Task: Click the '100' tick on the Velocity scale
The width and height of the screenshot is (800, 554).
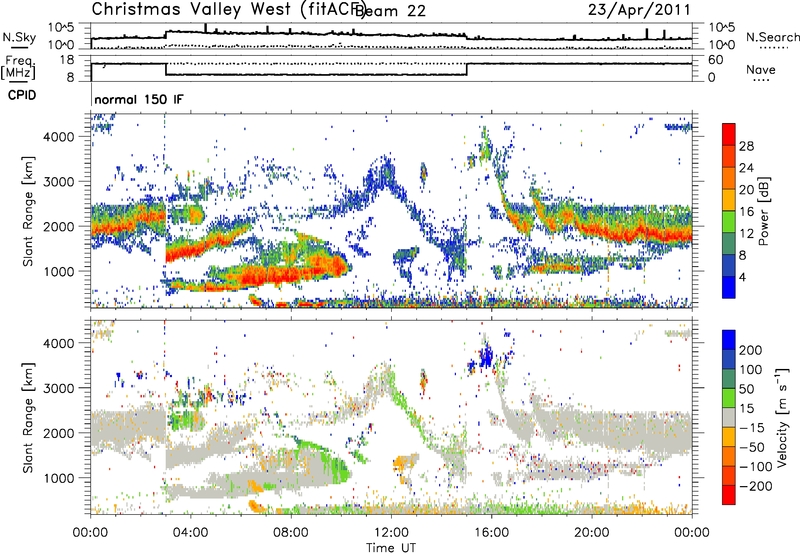Action: click(751, 369)
